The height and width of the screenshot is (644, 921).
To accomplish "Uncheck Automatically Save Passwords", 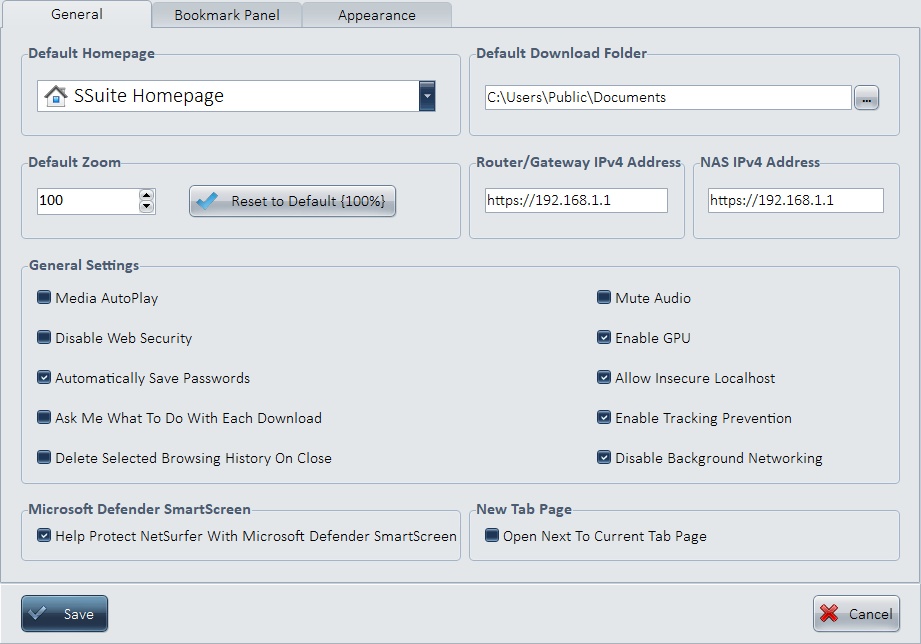I will (44, 378).
